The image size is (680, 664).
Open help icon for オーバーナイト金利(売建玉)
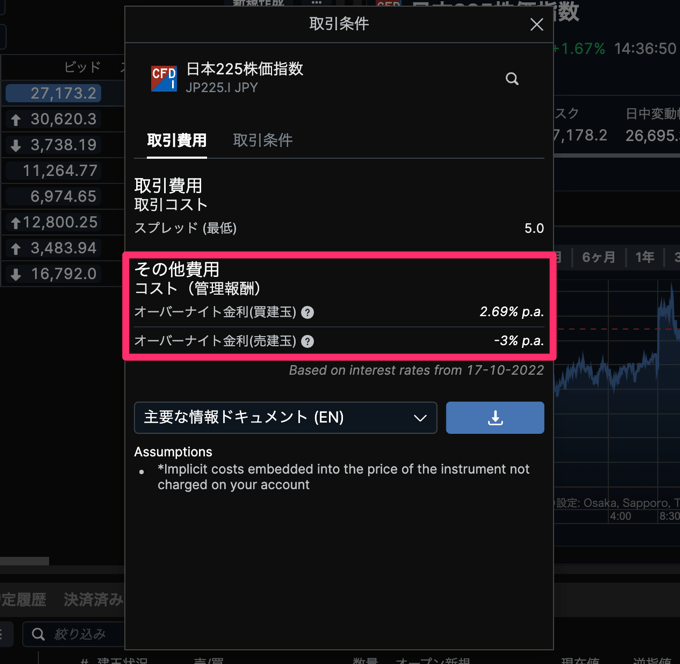pos(307,341)
